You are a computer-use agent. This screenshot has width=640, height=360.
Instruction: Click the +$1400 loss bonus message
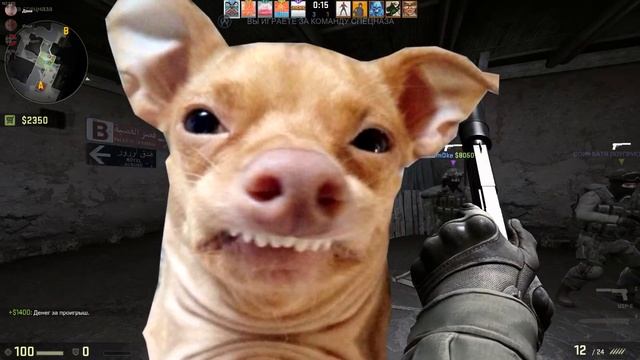(49, 313)
